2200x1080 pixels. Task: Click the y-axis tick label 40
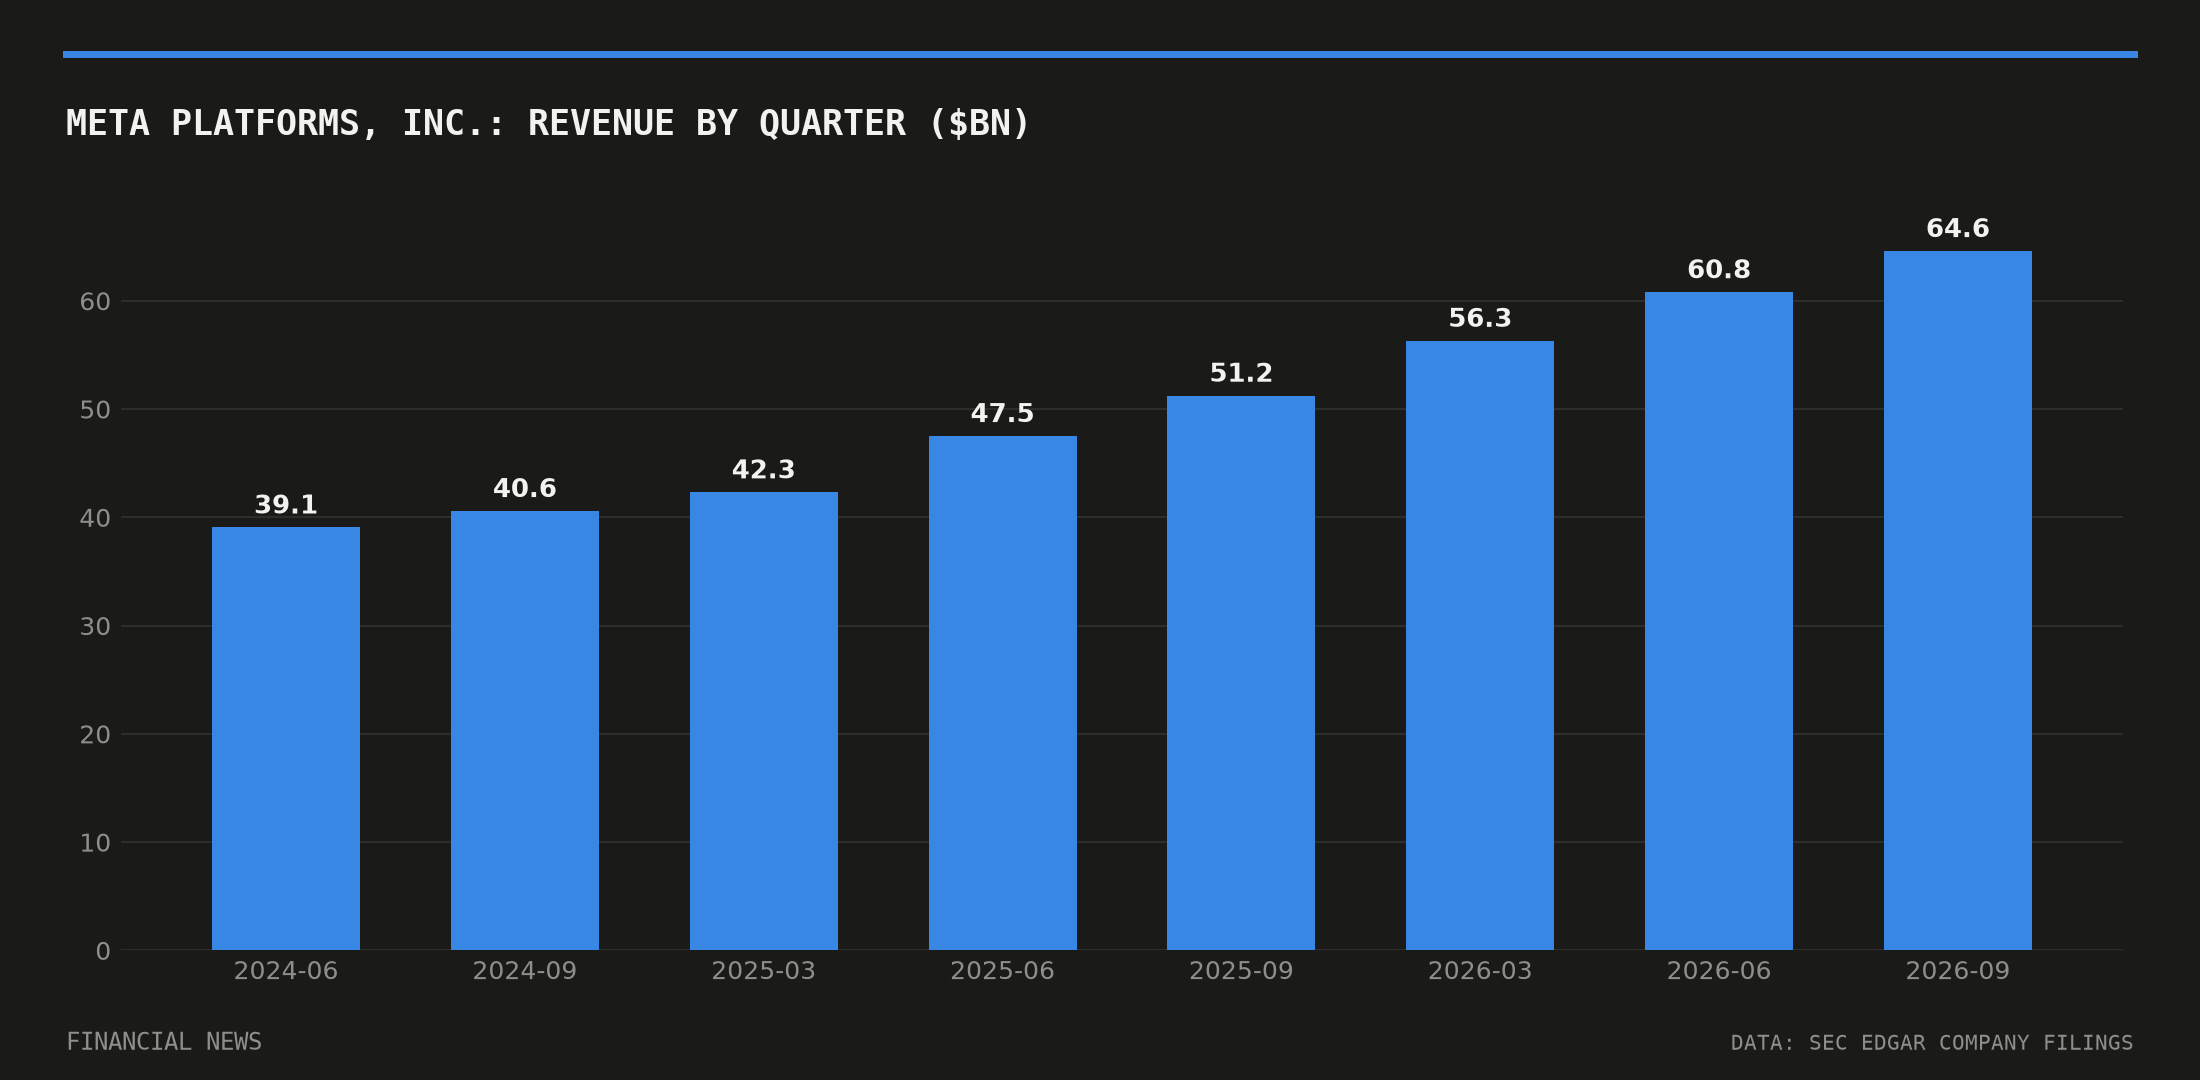[x=95, y=518]
